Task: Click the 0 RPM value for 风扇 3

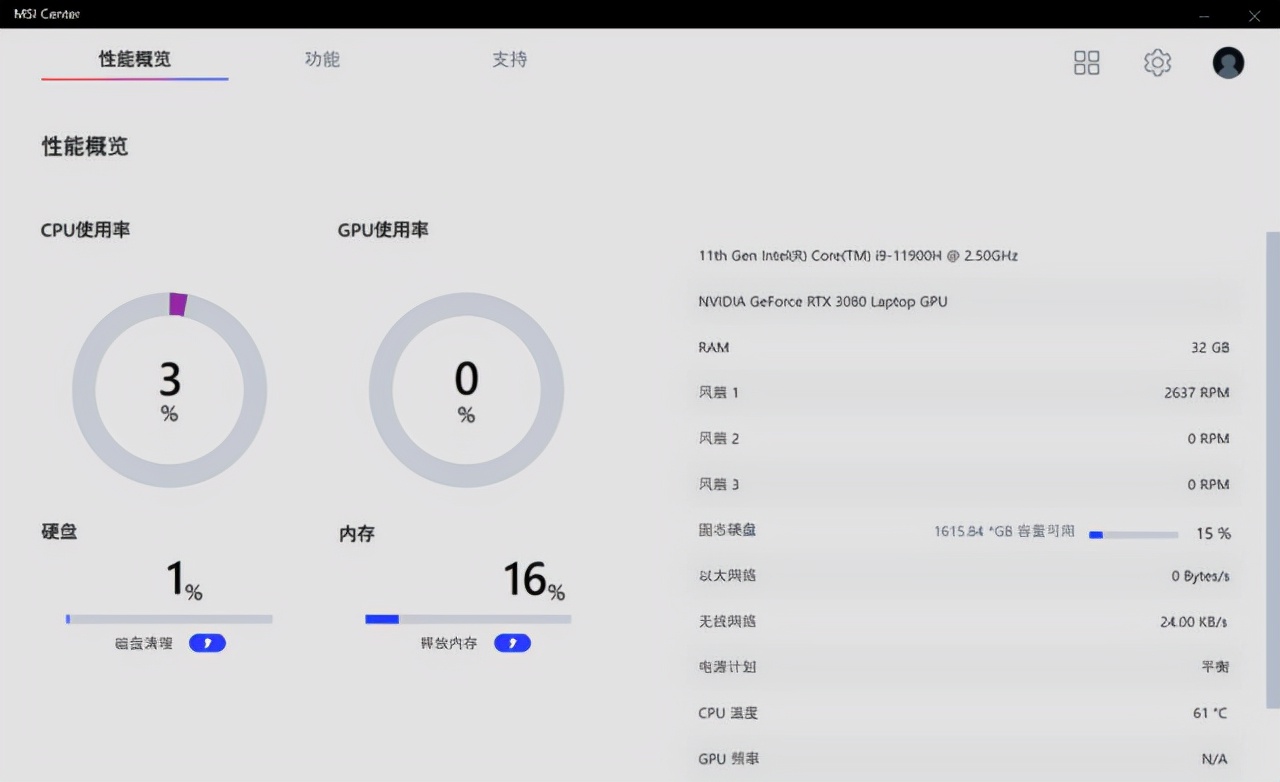Action: [x=1209, y=485]
